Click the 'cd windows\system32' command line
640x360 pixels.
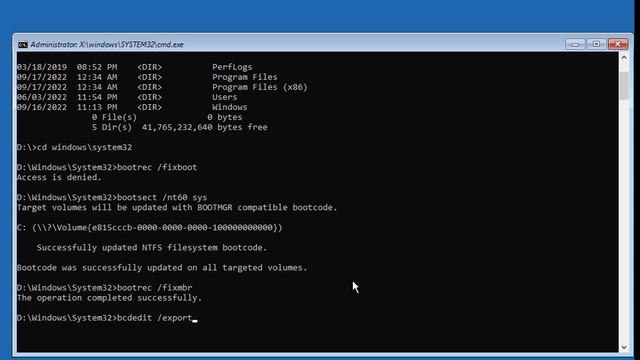click(x=74, y=147)
